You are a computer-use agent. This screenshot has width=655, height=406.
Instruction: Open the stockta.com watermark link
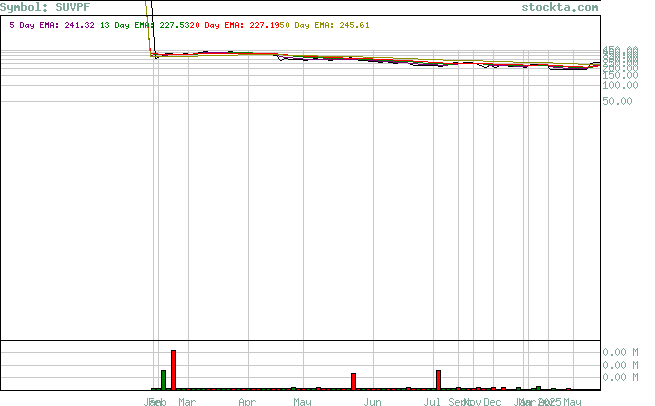[x=560, y=7]
